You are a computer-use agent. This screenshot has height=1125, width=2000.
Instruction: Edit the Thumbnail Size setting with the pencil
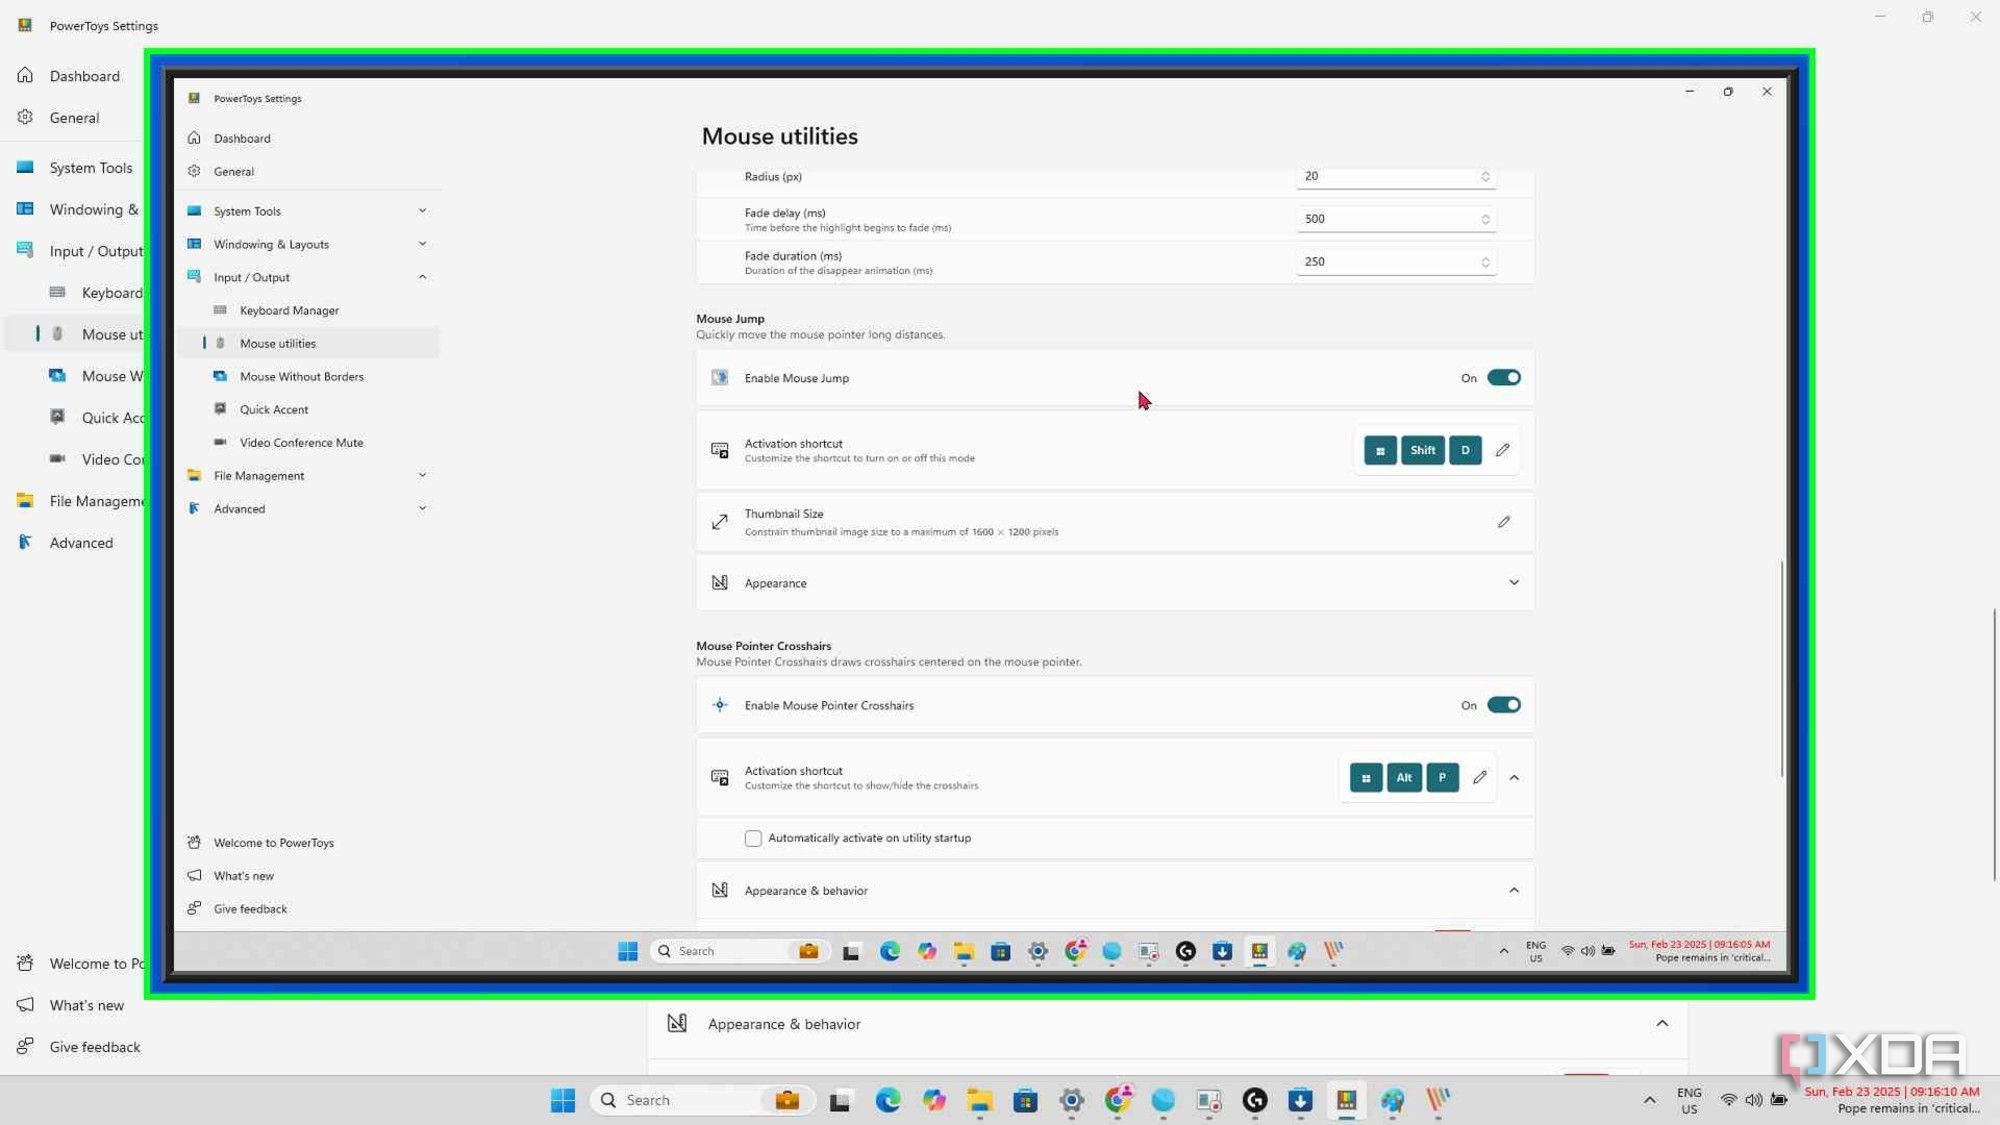[x=1503, y=522]
